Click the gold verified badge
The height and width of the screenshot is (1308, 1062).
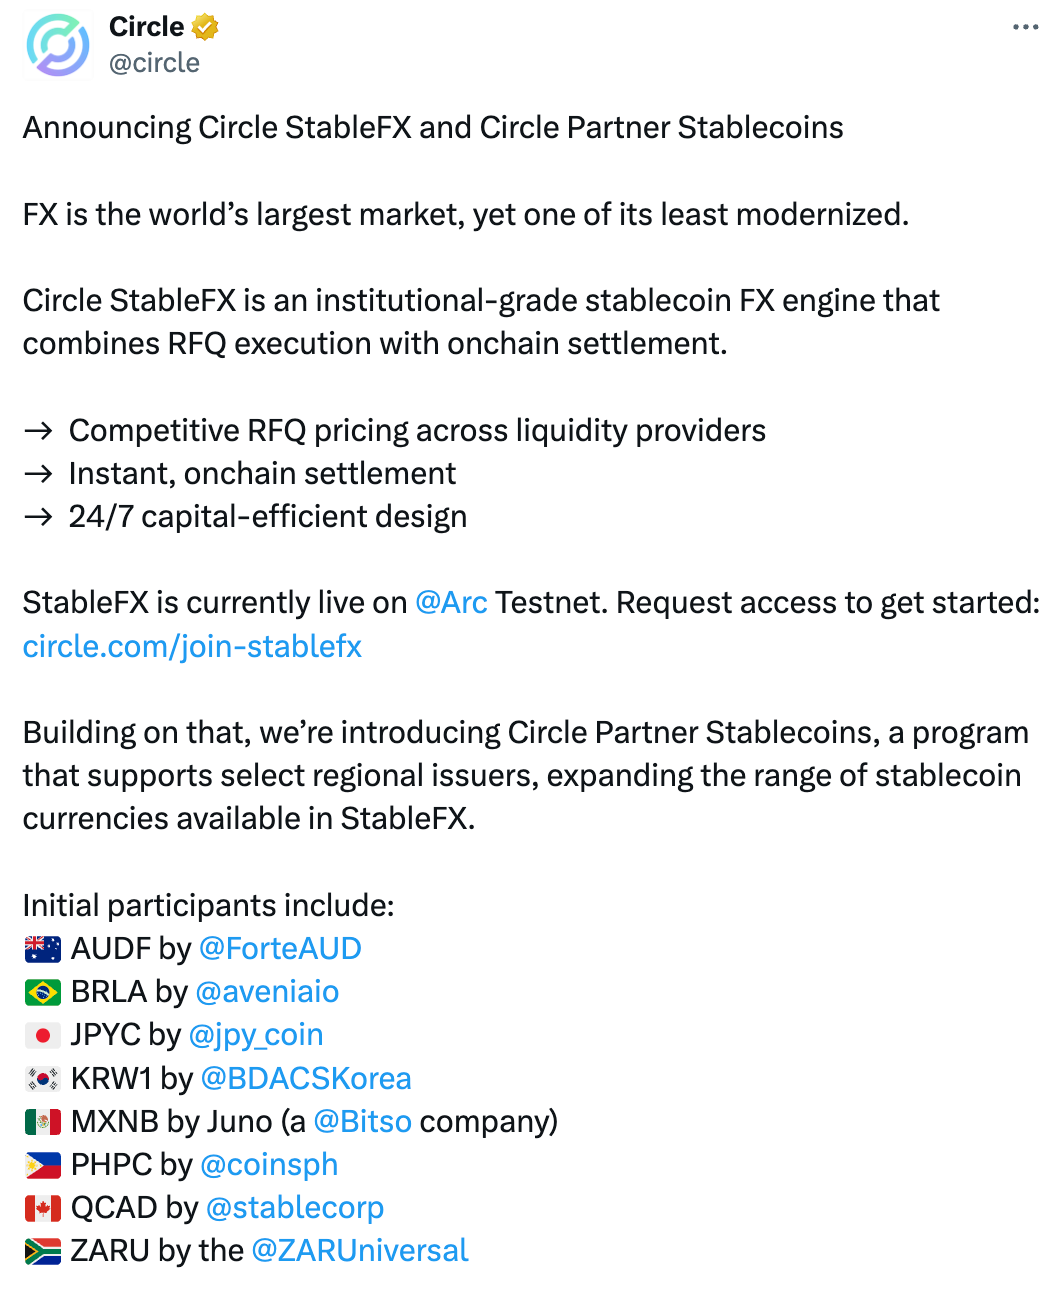point(205,27)
